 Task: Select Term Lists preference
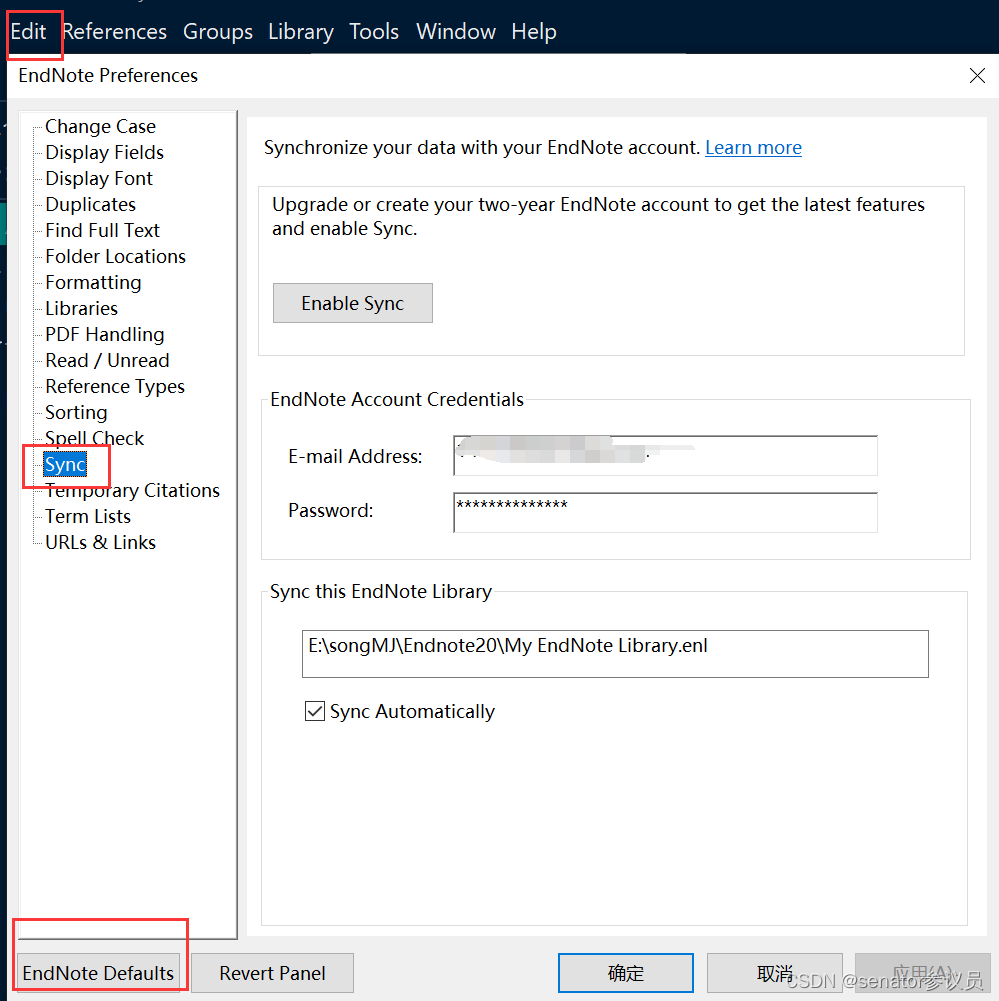pyautogui.click(x=88, y=516)
